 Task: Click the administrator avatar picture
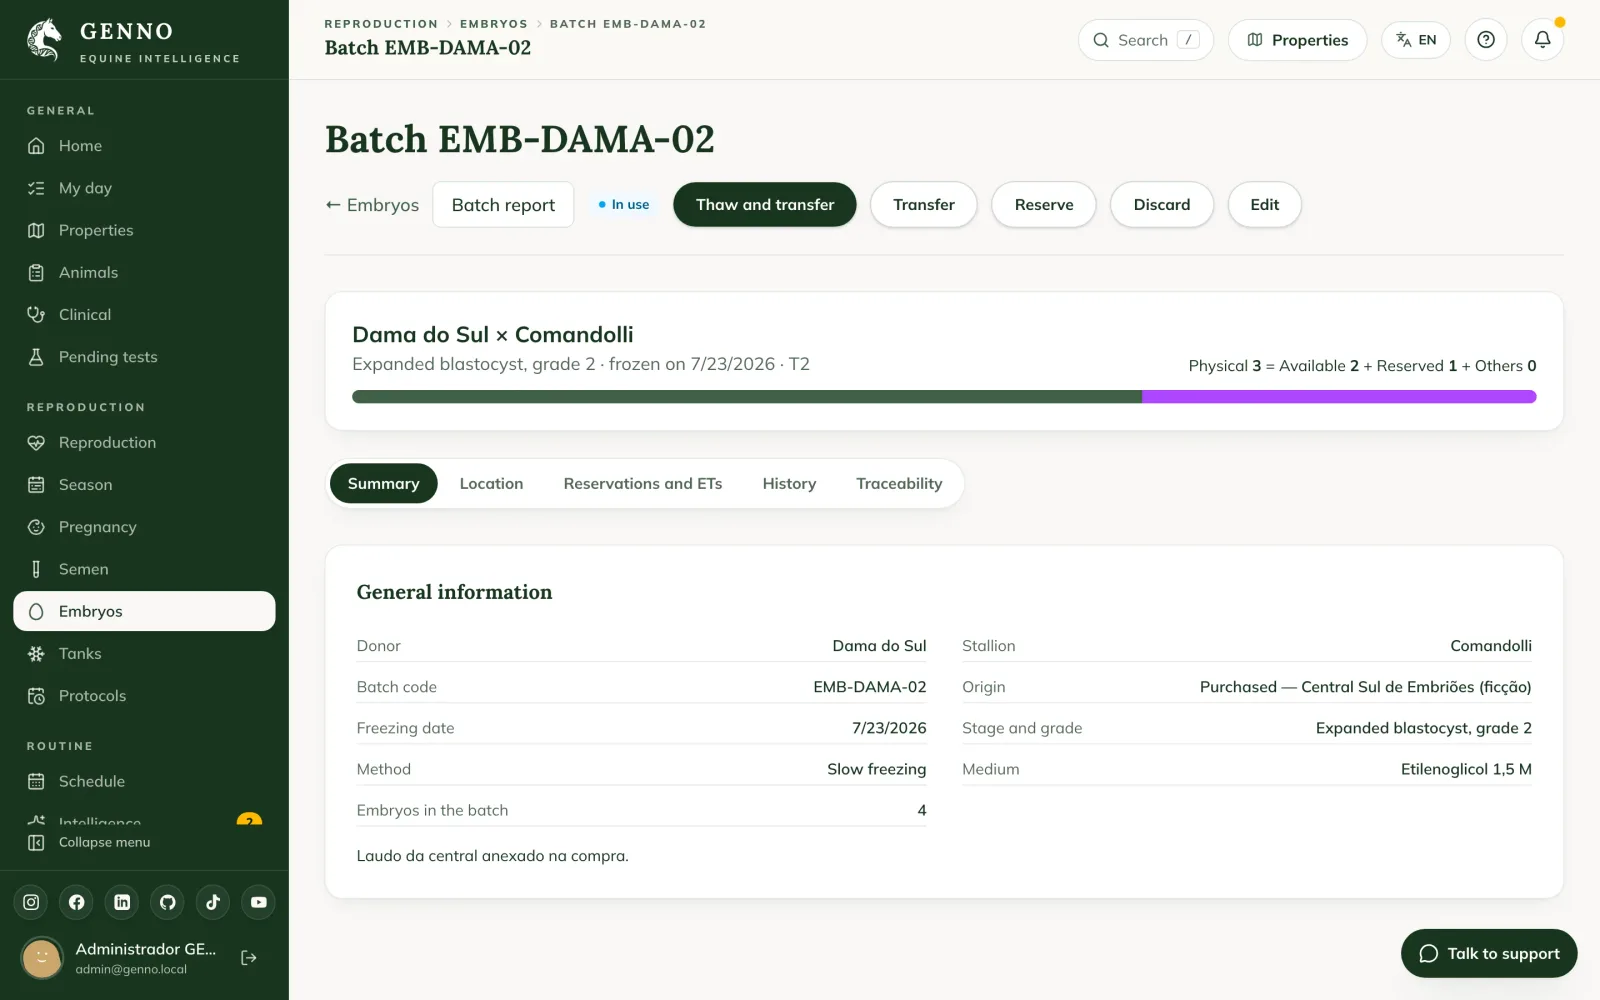pyautogui.click(x=42, y=958)
